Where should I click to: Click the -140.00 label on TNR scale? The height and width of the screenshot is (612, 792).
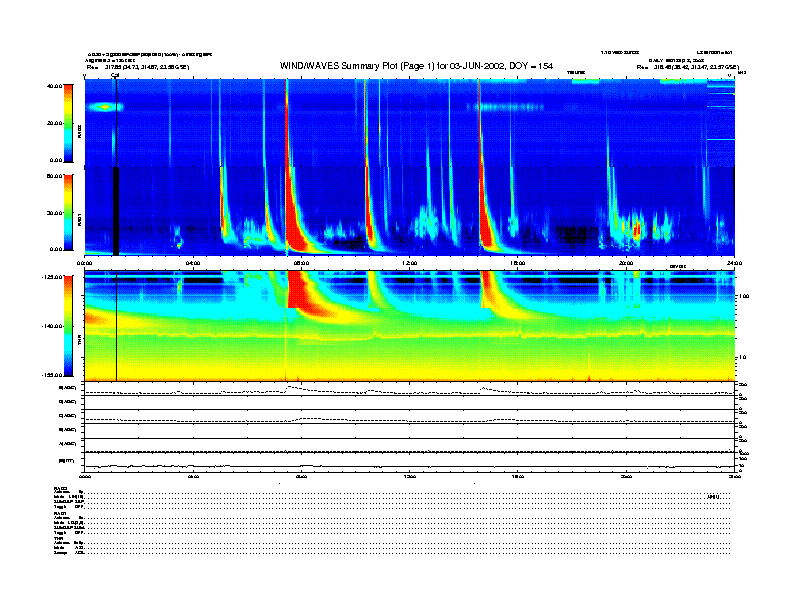click(53, 326)
